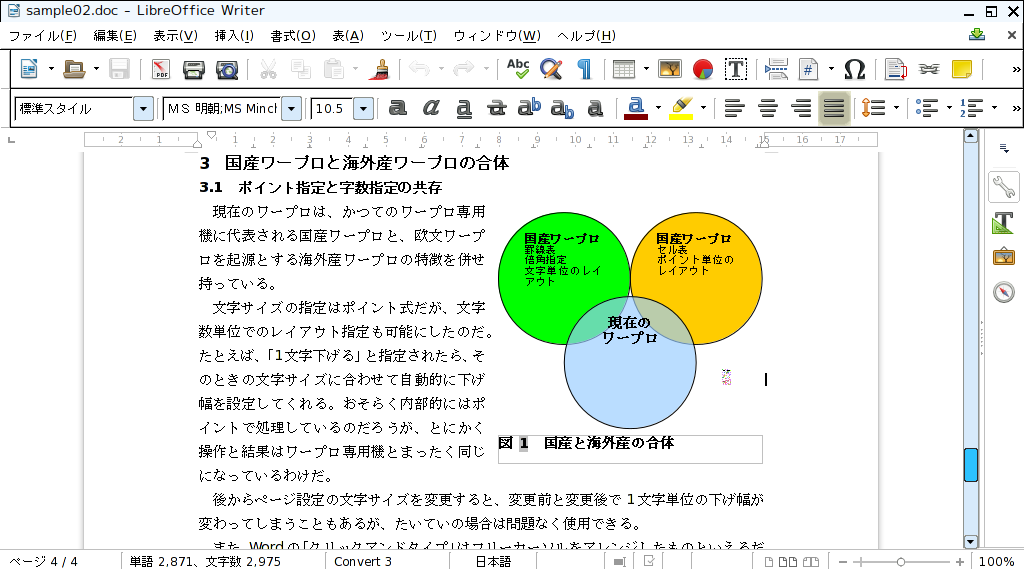Open font size dropdown (10.5)
The height and width of the screenshot is (572, 1024).
tap(363, 108)
